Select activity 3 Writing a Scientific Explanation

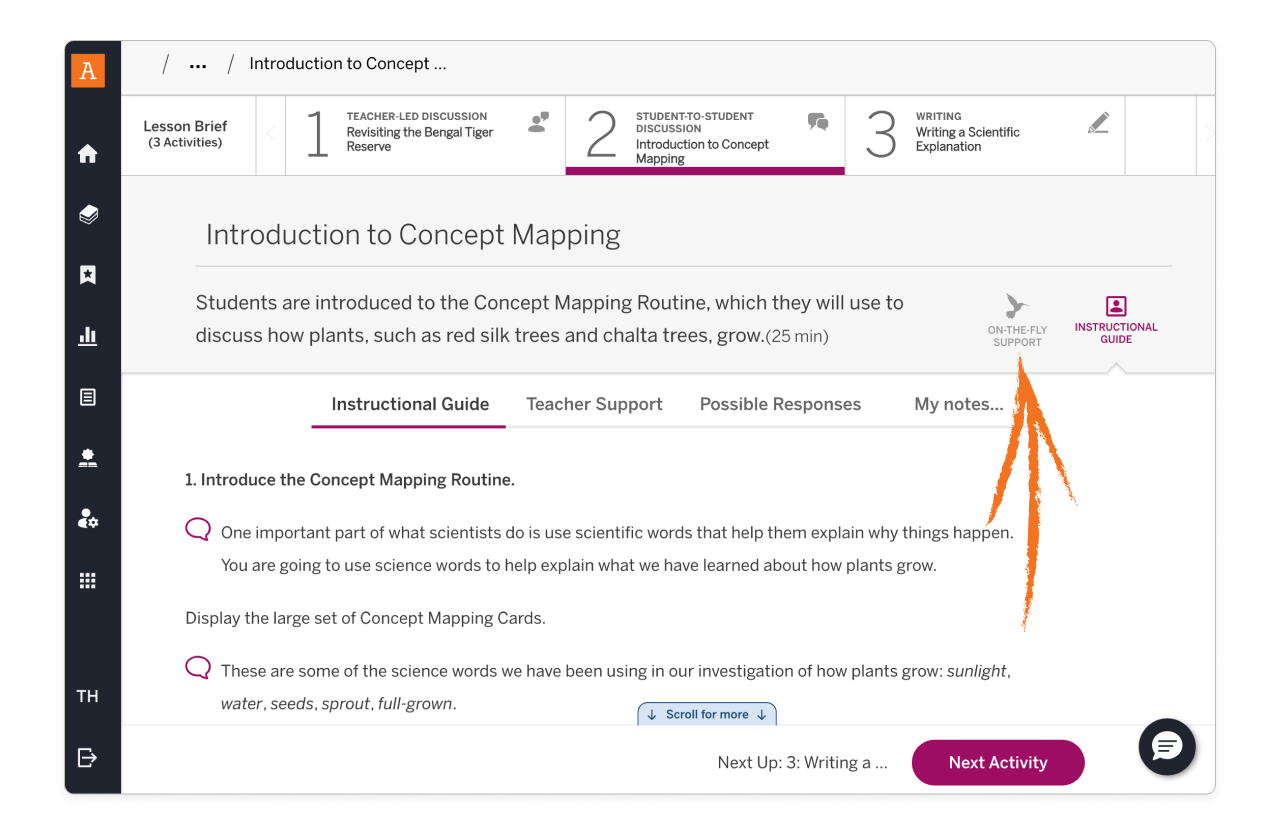coord(985,136)
